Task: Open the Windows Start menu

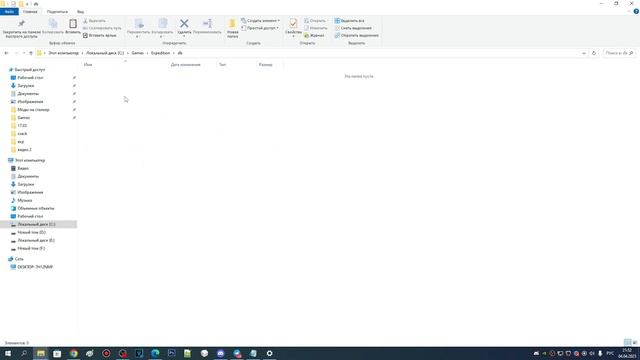Action: pos(8,353)
